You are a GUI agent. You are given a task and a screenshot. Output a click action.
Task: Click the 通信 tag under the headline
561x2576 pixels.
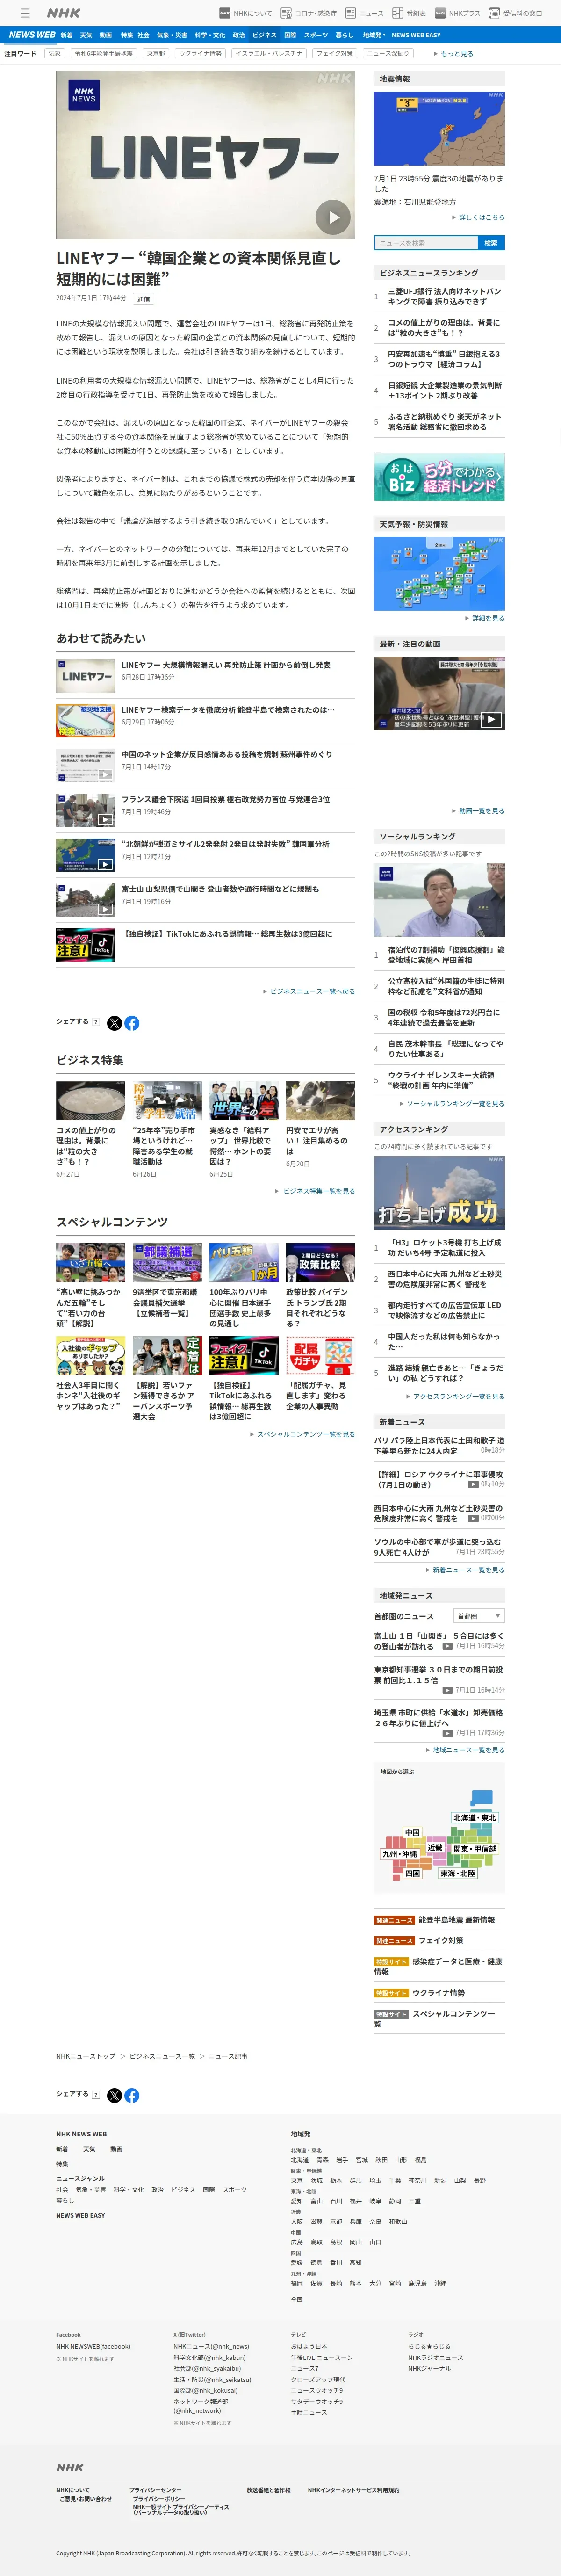click(x=144, y=299)
